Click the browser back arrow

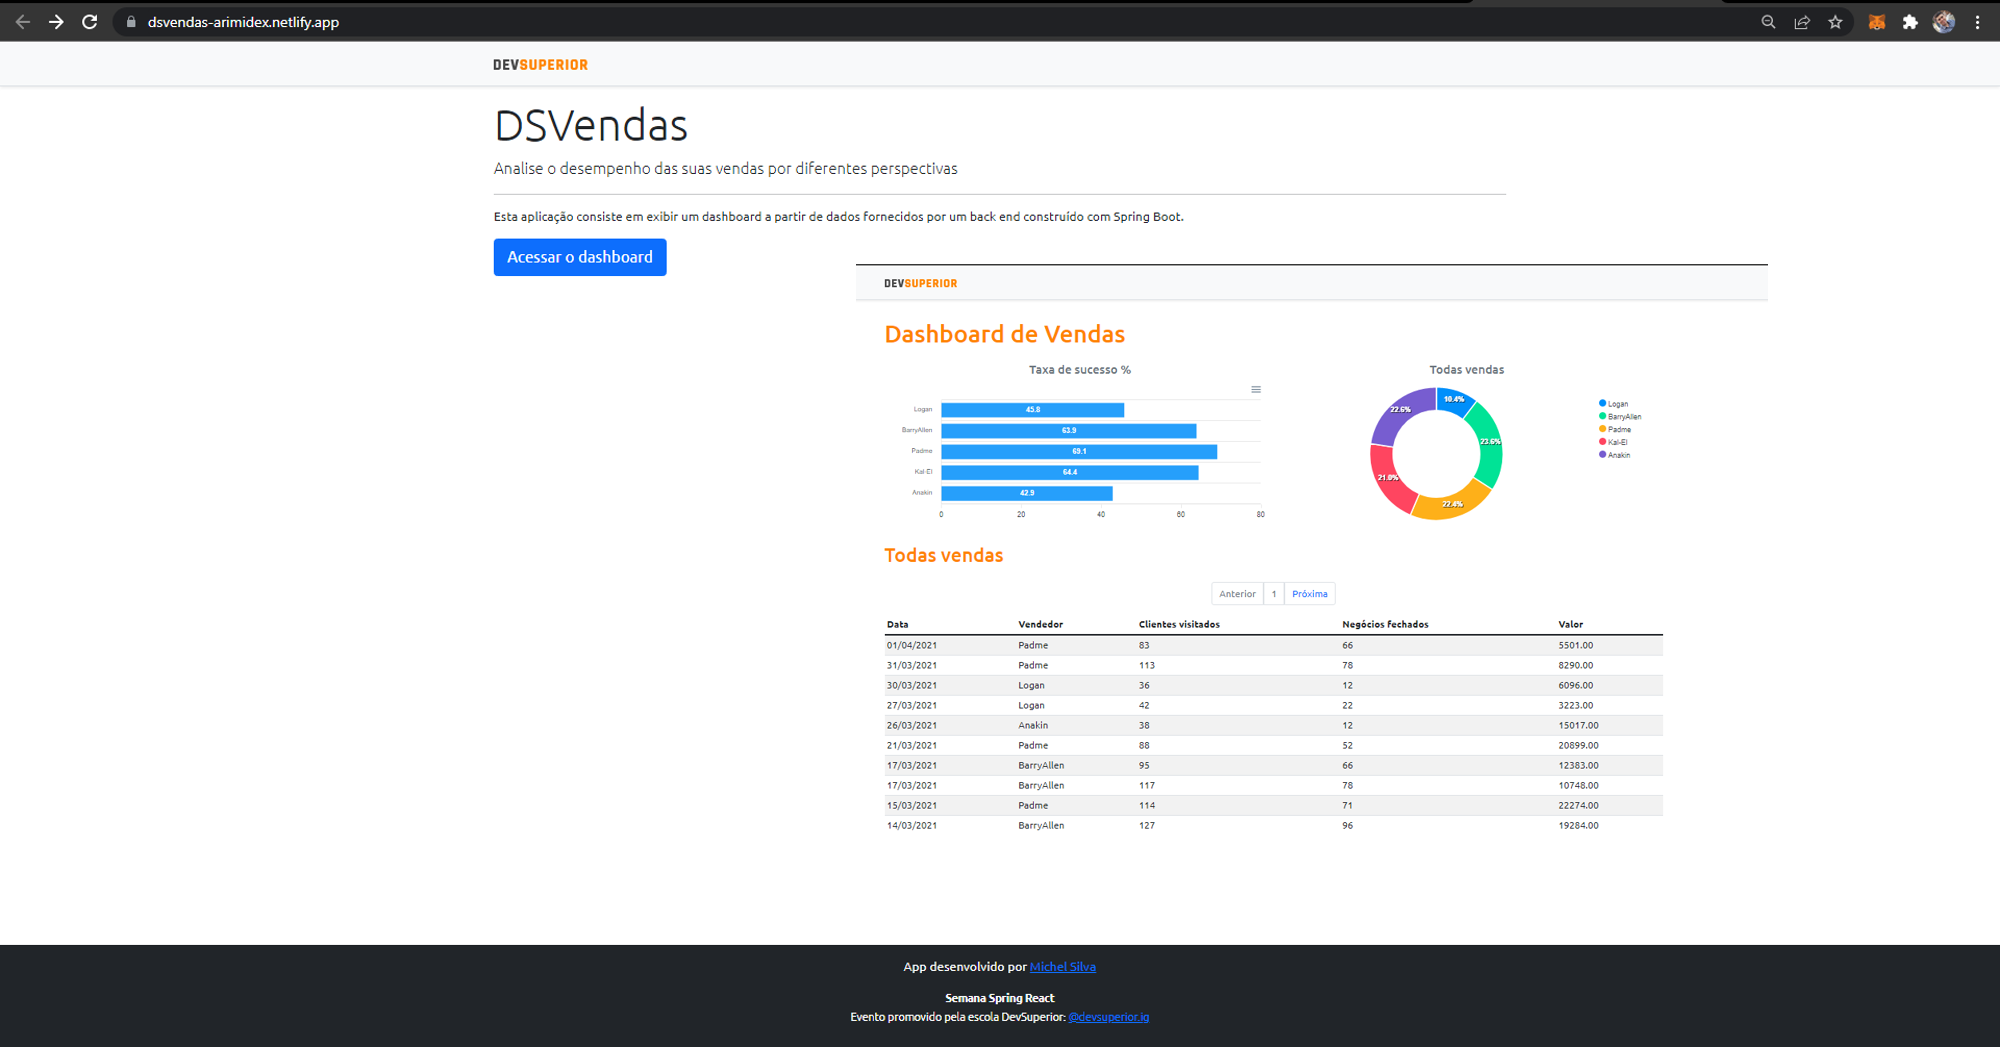(x=22, y=22)
